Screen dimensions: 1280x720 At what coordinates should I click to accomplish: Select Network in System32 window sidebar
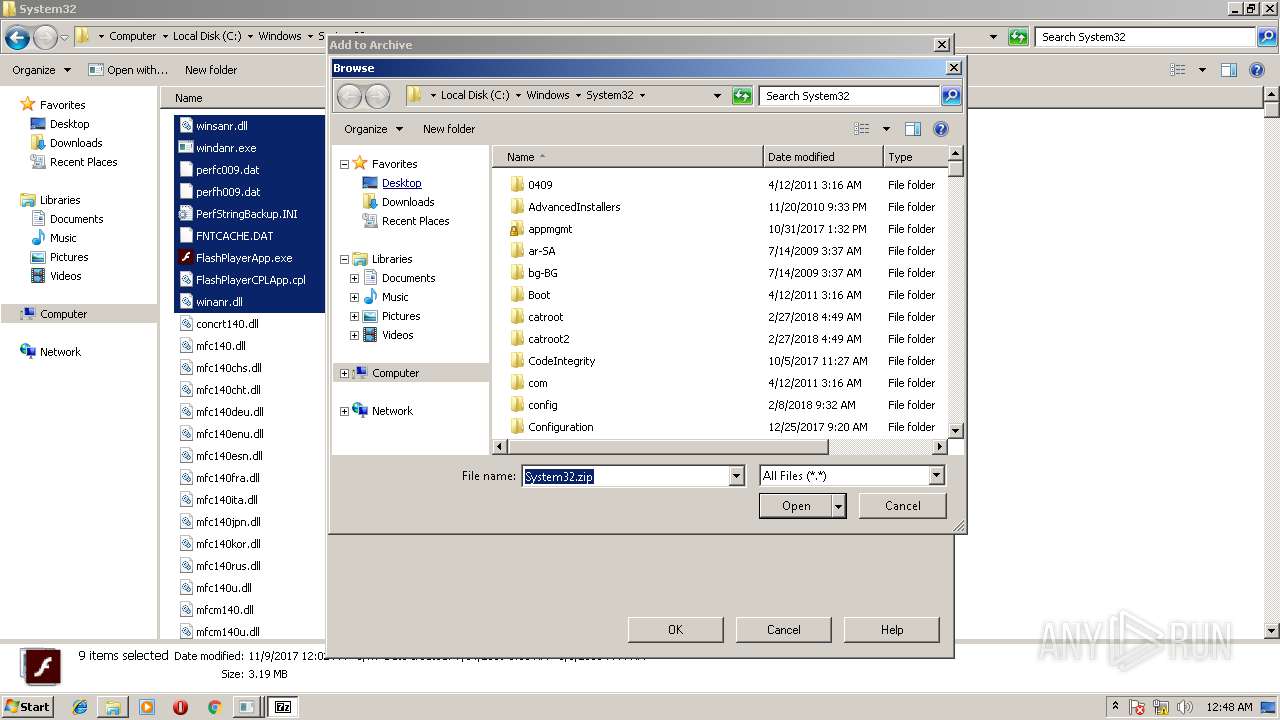point(60,352)
